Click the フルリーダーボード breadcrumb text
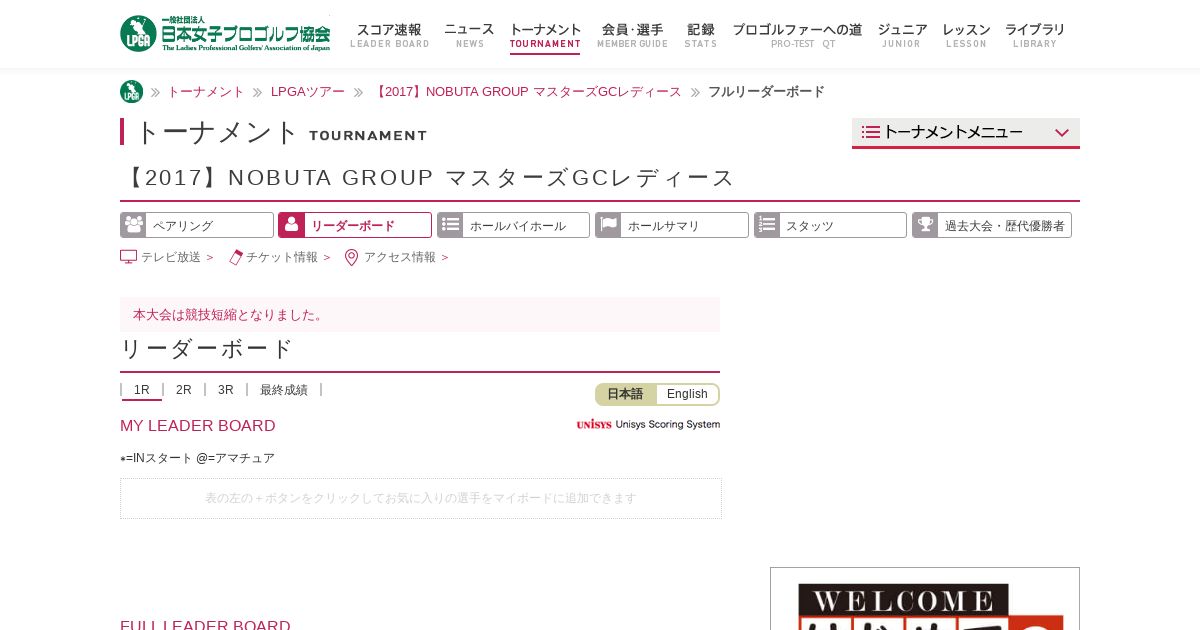The image size is (1200, 630). pos(766,92)
